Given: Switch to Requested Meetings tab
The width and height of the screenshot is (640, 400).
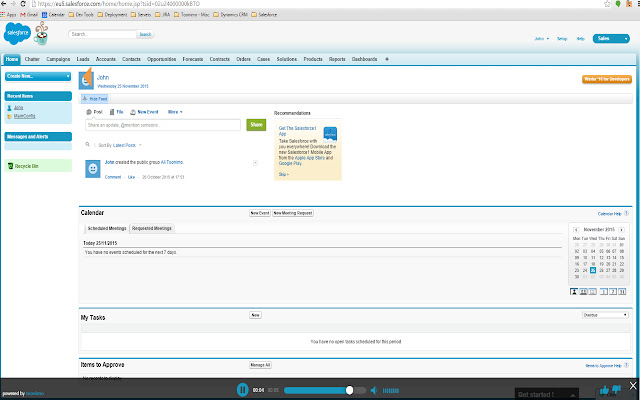Looking at the screenshot, I should pyautogui.click(x=152, y=229).
